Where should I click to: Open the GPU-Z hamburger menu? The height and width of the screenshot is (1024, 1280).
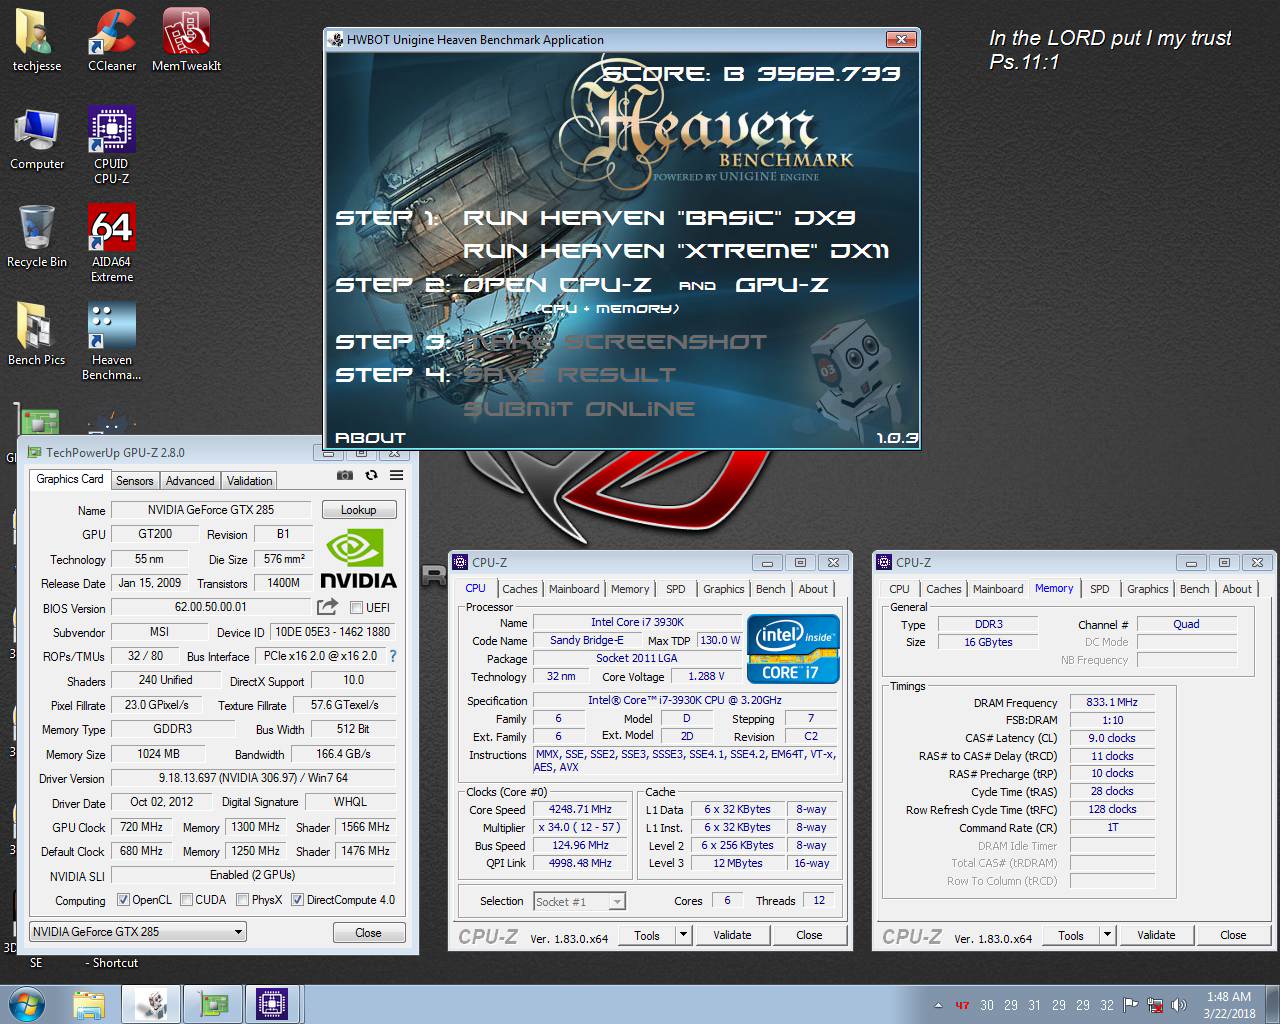[397, 476]
